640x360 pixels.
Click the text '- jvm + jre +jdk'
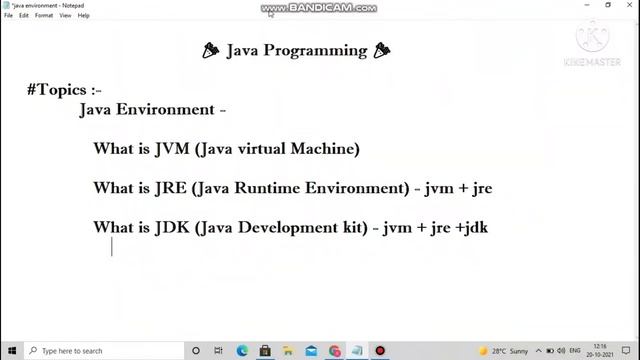(x=430, y=228)
